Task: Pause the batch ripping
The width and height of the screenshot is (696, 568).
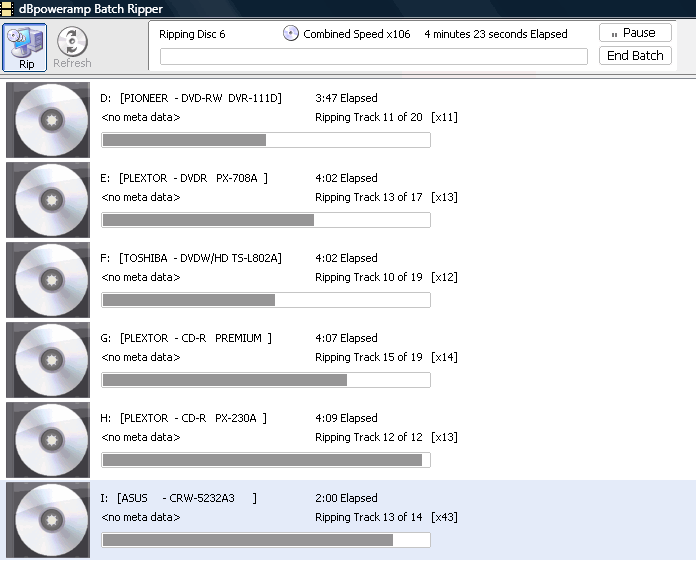Action: point(635,33)
